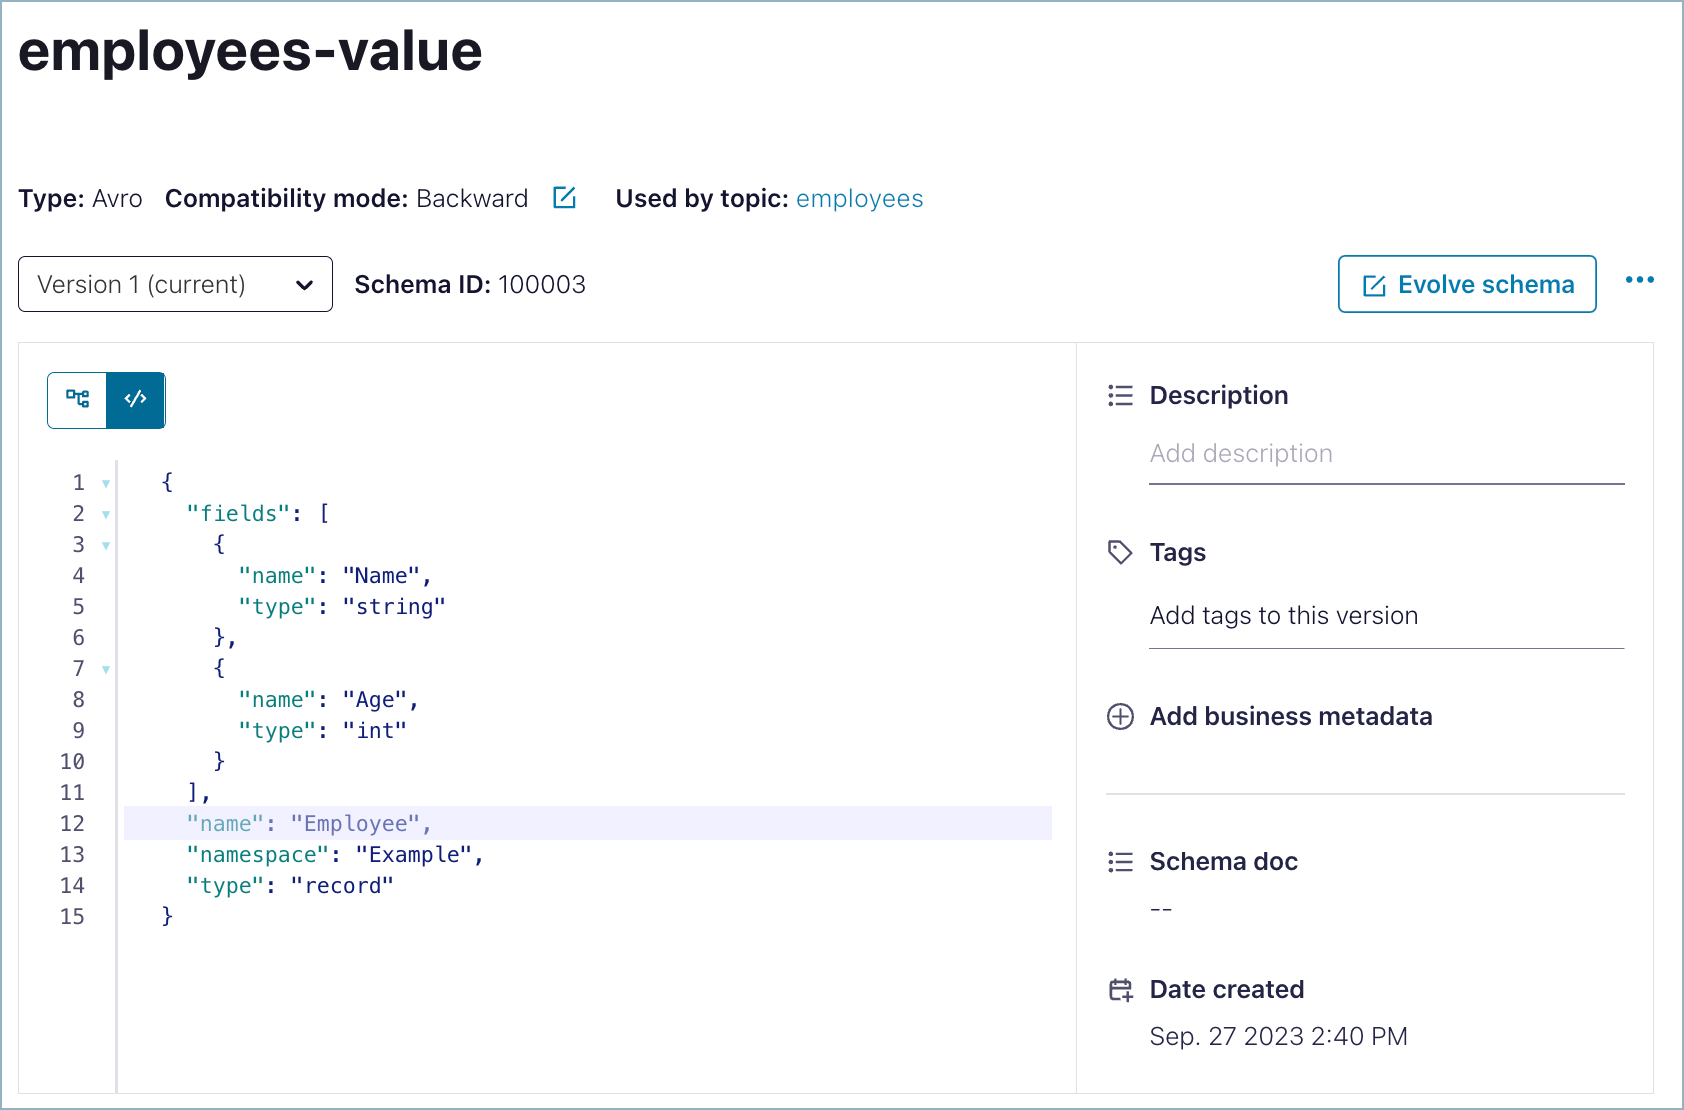Collapse the JSON object on line 1
The height and width of the screenshot is (1110, 1684).
point(105,482)
